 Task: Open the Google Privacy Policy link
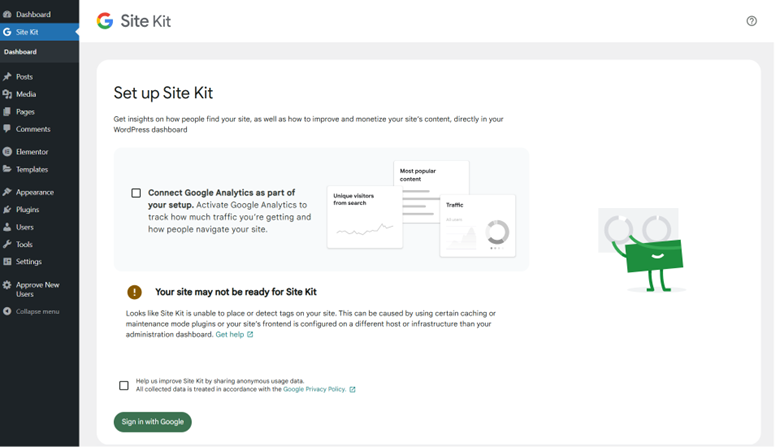(x=315, y=389)
